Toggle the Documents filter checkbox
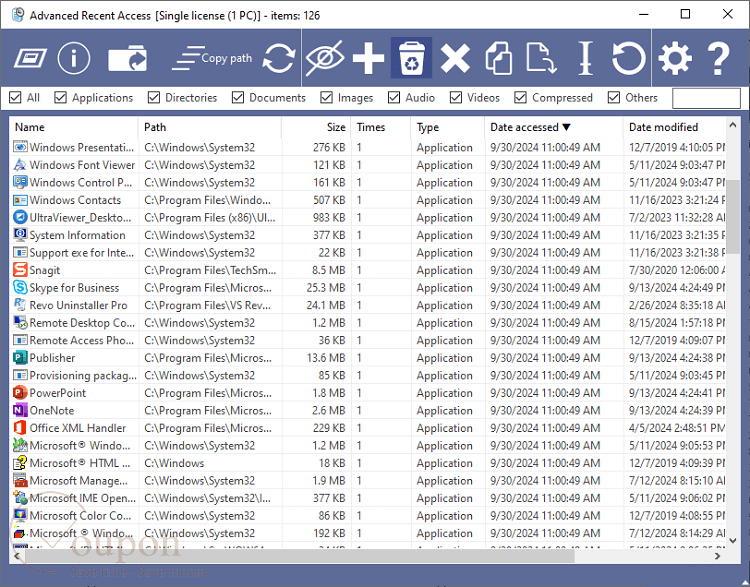The width and height of the screenshot is (750, 587). pos(238,98)
